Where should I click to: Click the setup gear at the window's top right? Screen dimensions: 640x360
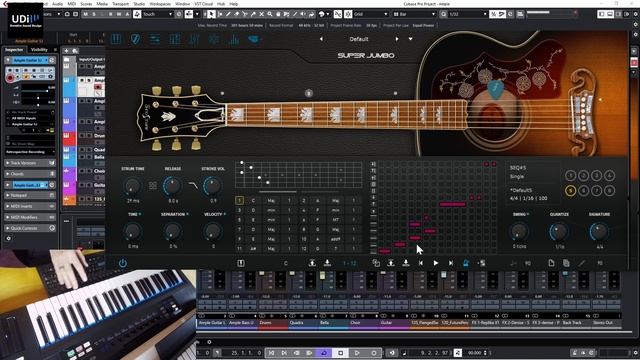(636, 14)
